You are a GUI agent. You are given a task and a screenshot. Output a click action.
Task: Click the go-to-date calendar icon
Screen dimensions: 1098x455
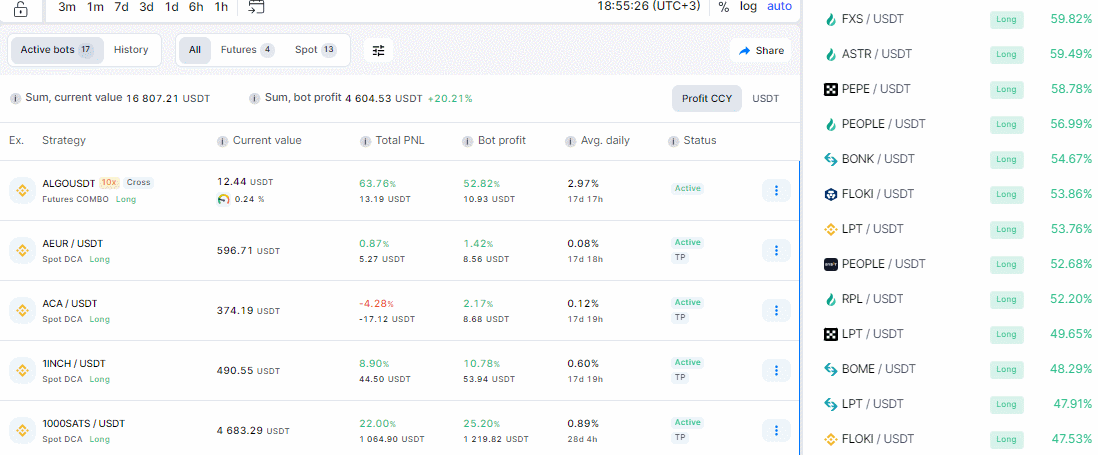click(257, 7)
